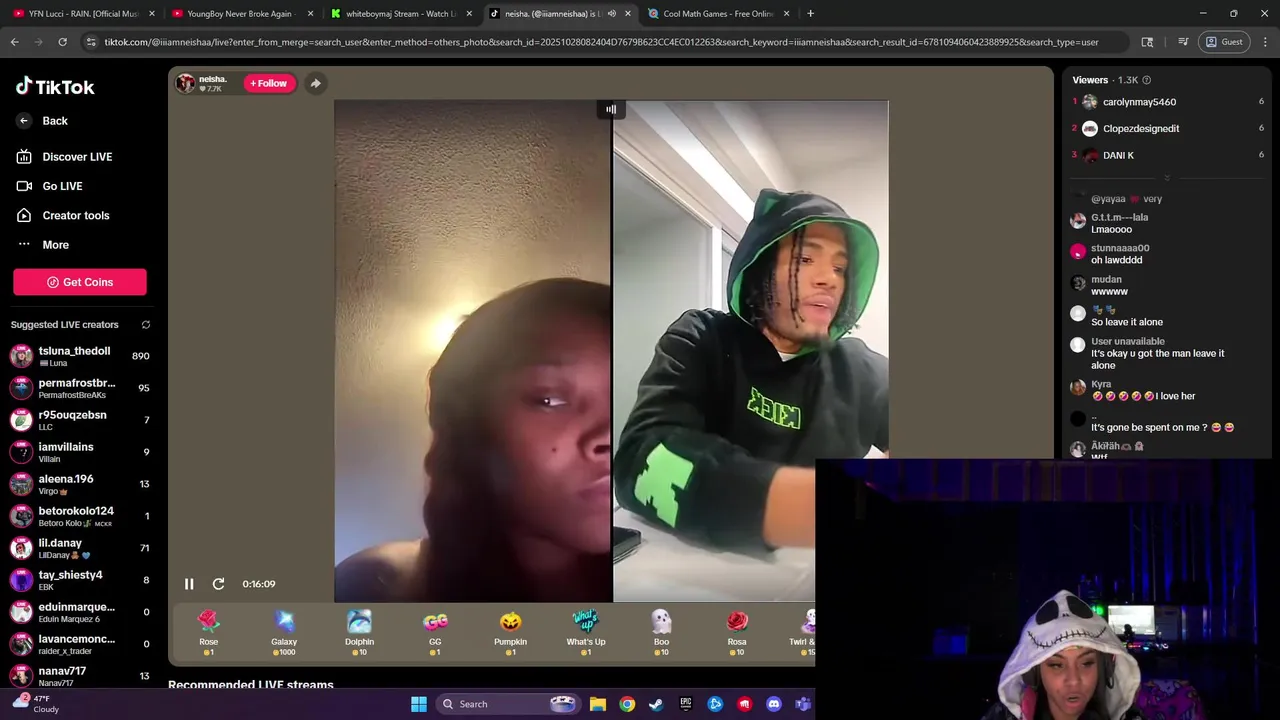Follow neisha. with the Follow button
This screenshot has width=1280, height=720.
tap(270, 83)
